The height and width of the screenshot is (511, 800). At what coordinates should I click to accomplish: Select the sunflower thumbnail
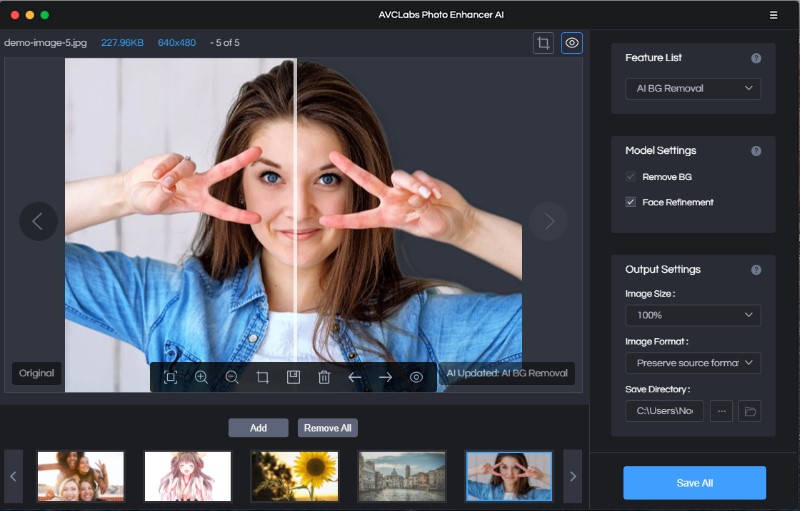click(294, 476)
